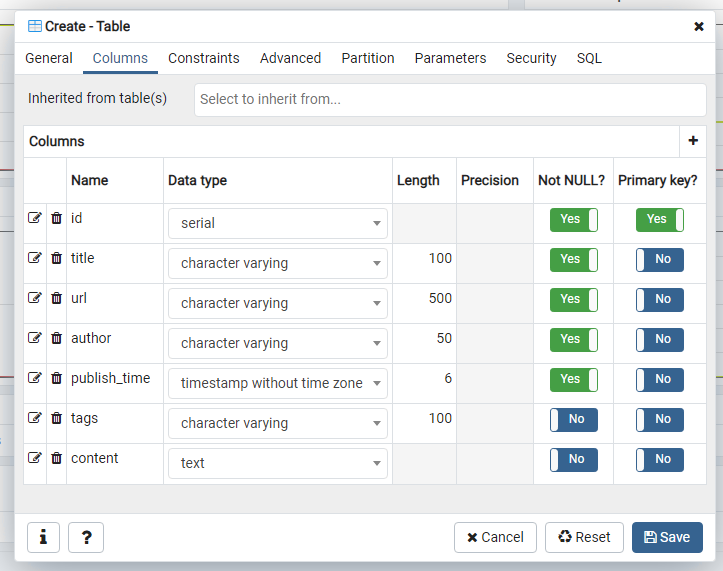The image size is (723, 571).
Task: Open the data type dropdown for the id column
Action: pyautogui.click(x=277, y=223)
